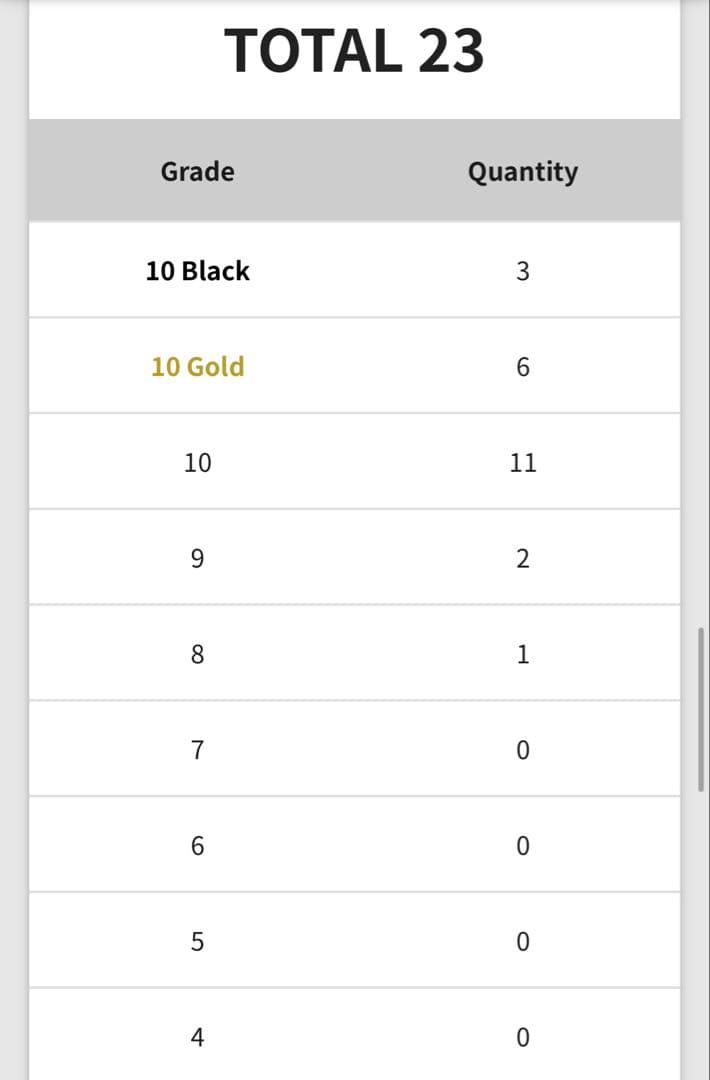This screenshot has width=710, height=1080.
Task: Select the grade 7 row label
Action: pyautogui.click(x=197, y=750)
